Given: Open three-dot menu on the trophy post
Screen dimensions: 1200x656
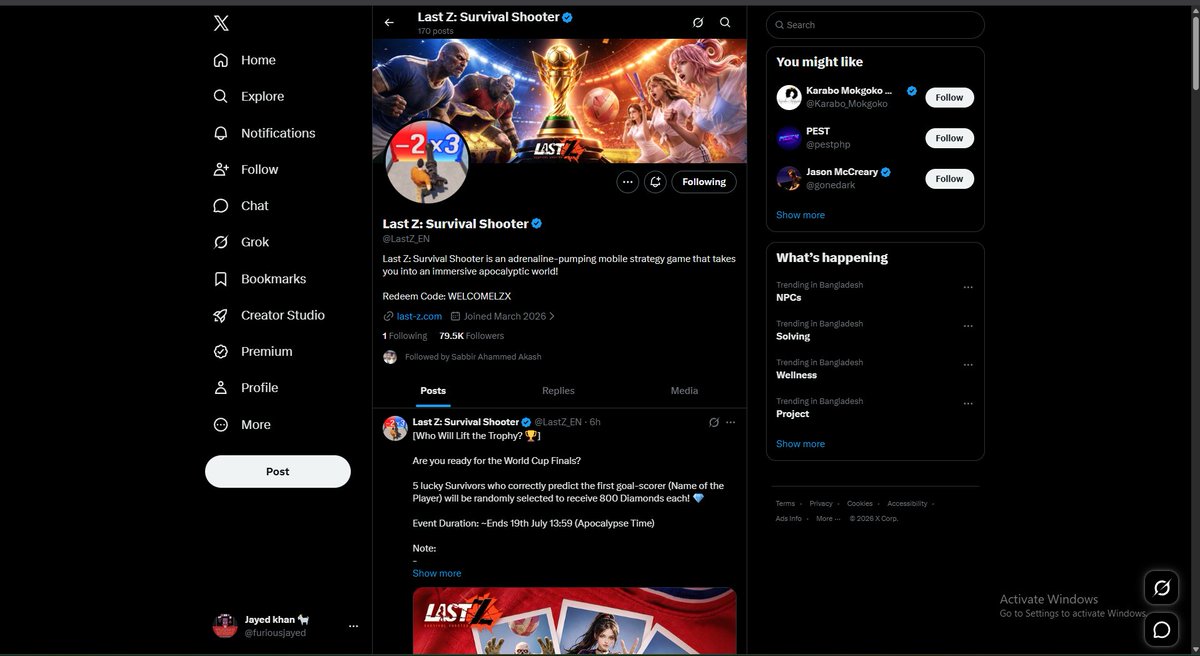Looking at the screenshot, I should pos(731,422).
